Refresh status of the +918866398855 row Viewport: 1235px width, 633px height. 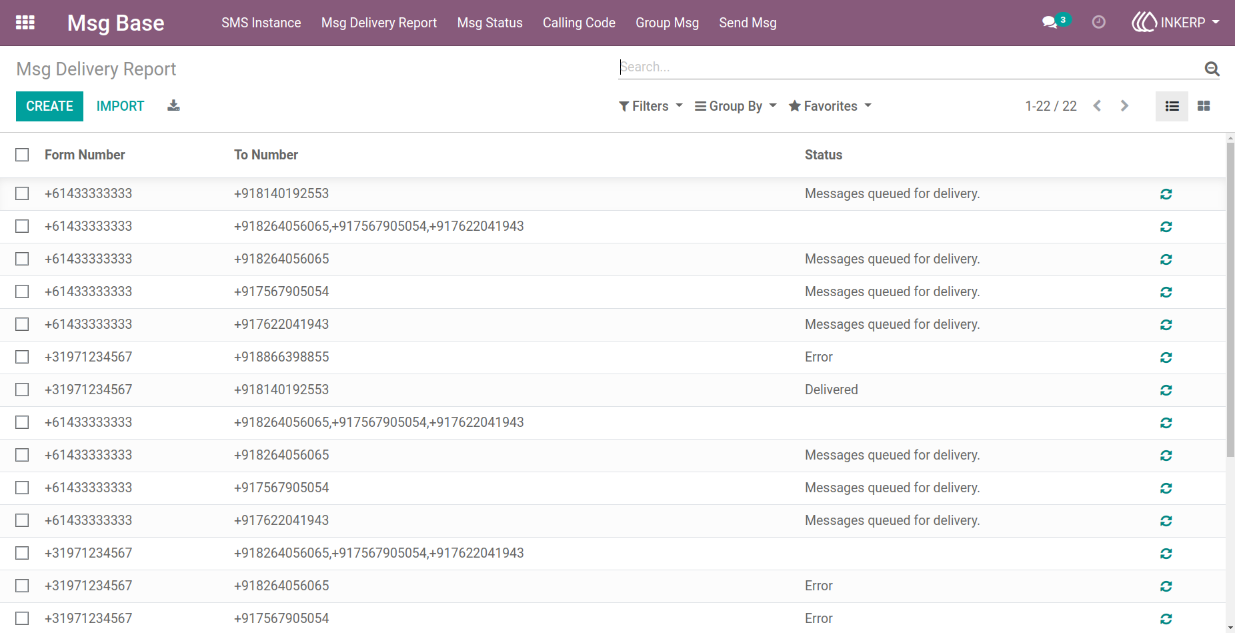(x=1166, y=357)
